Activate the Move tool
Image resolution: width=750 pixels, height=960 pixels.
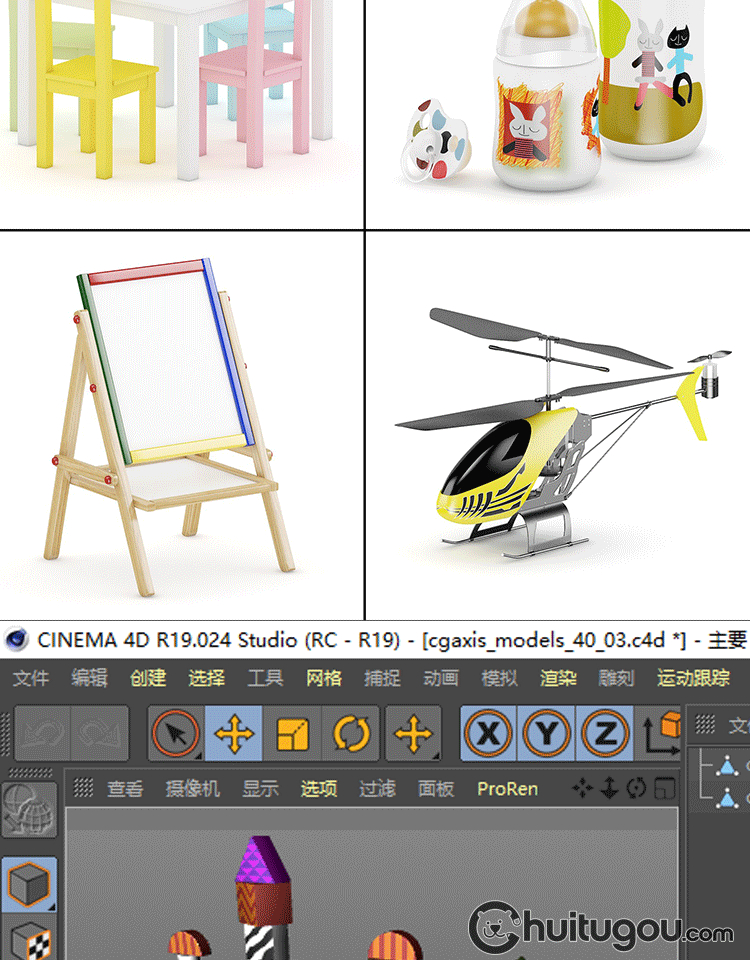pyautogui.click(x=233, y=733)
